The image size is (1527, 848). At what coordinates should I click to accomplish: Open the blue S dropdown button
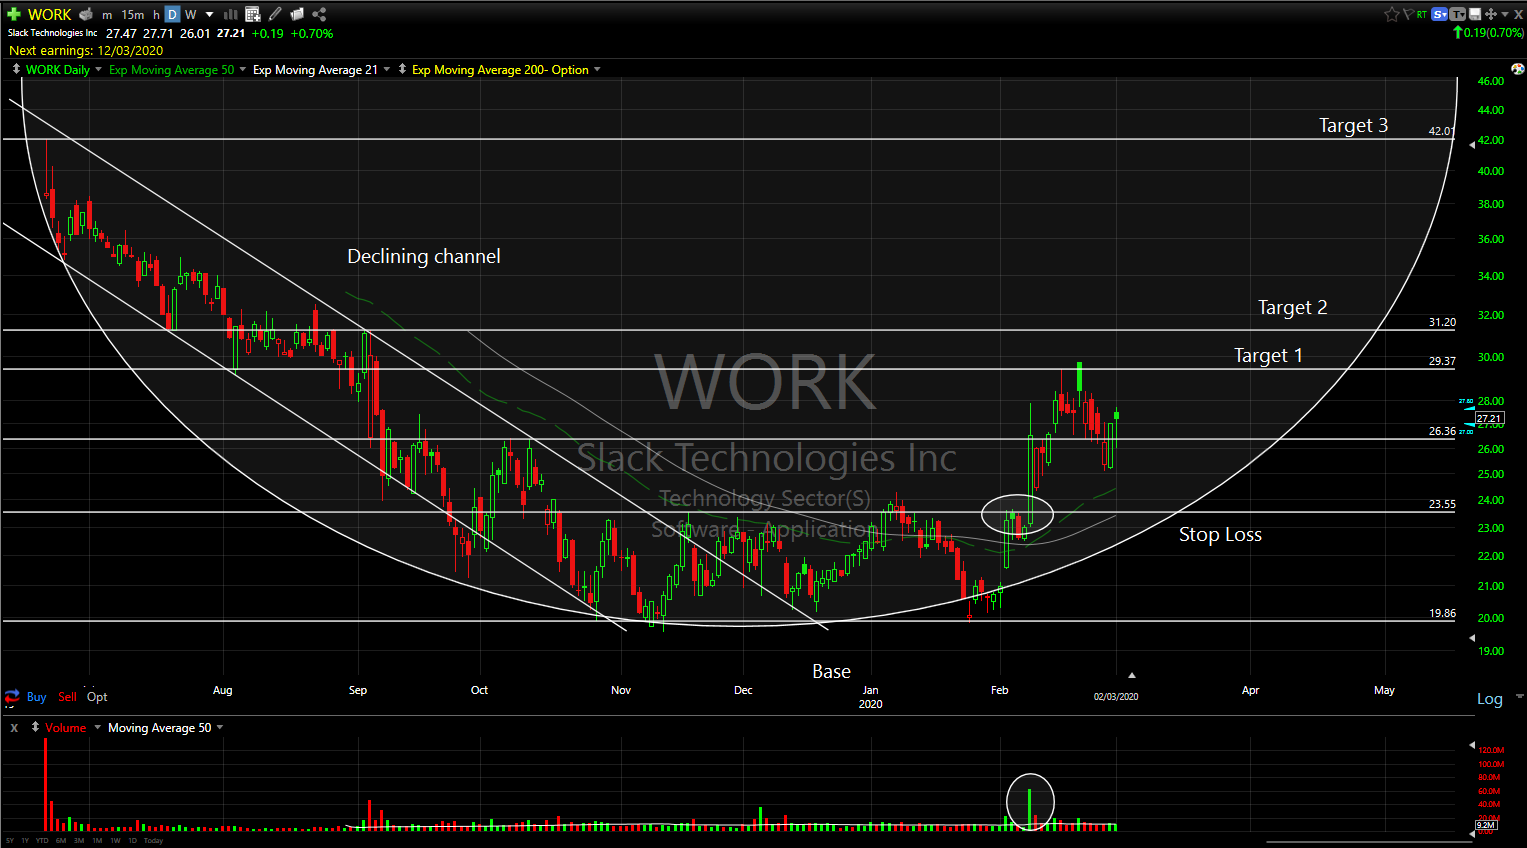(1439, 14)
